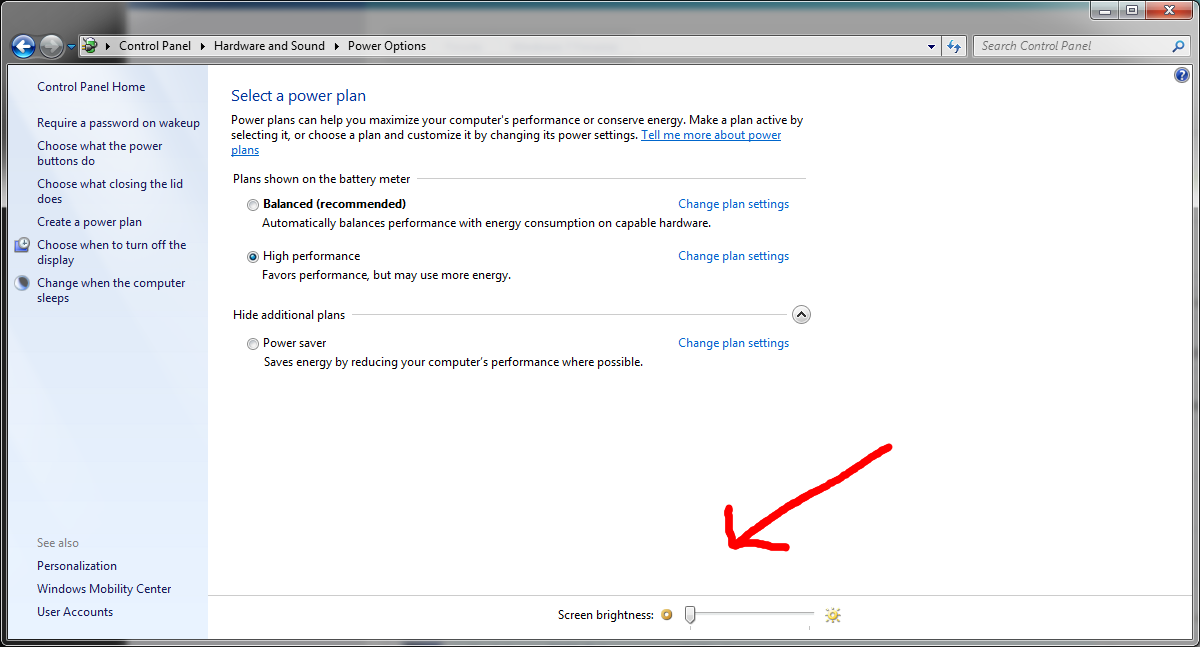Click the moon icon beside computer sleeps
Image resolution: width=1200 pixels, height=647 pixels.
pyautogui.click(x=23, y=283)
